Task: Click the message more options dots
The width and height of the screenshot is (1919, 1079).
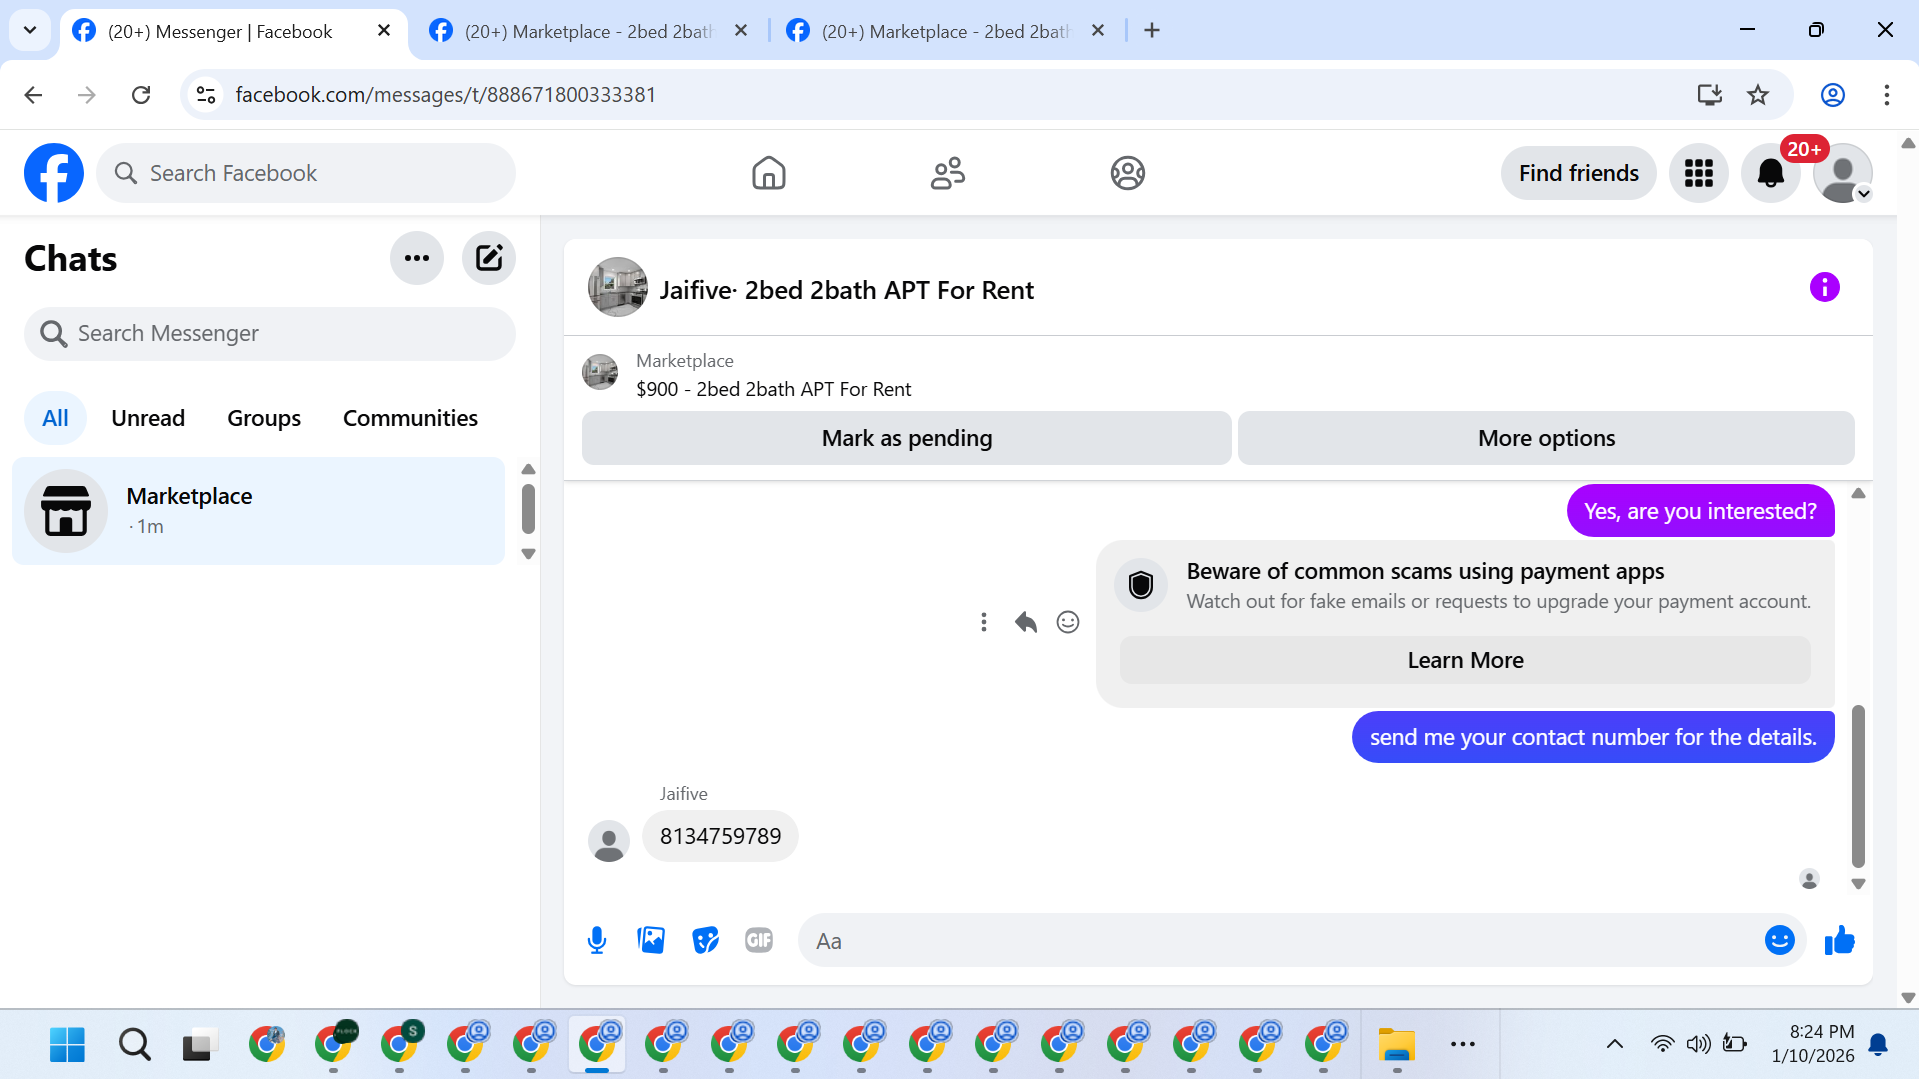Action: [984, 622]
